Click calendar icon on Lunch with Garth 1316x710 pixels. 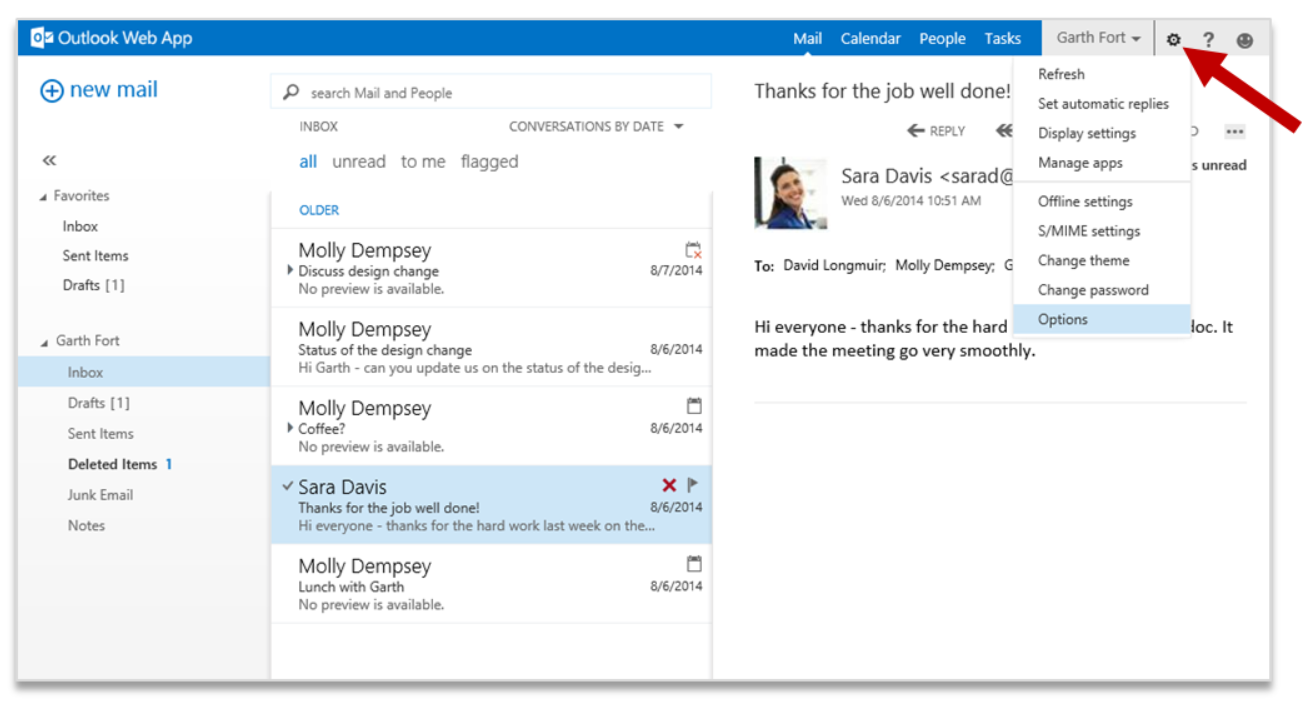click(694, 564)
